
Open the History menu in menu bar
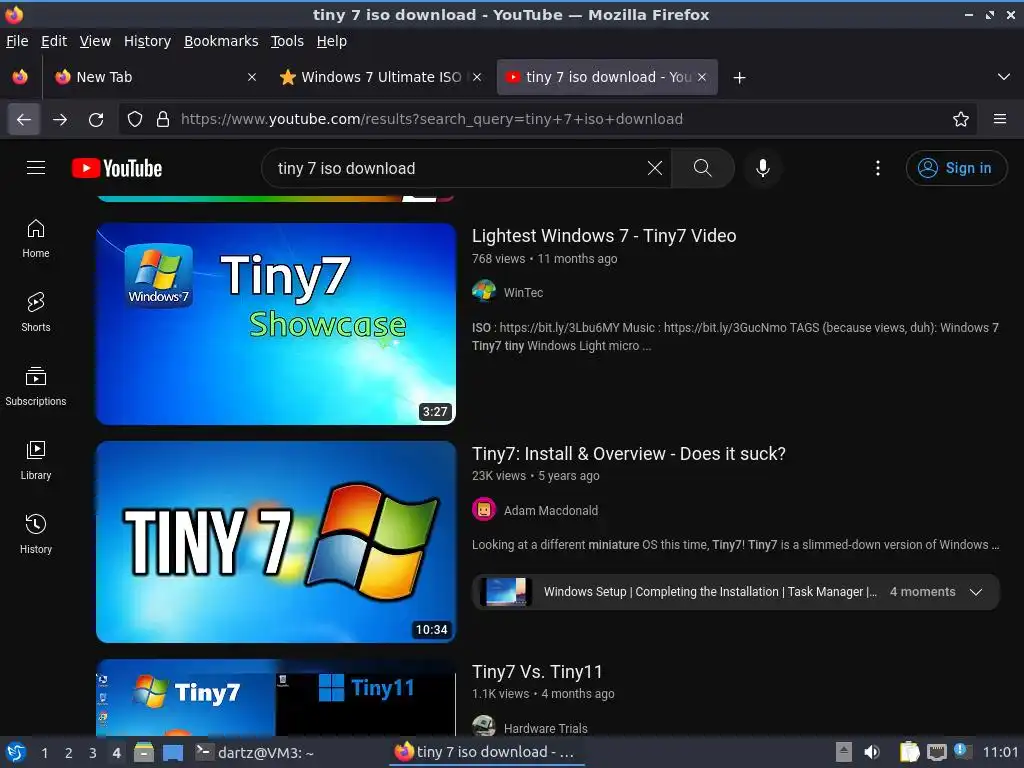pyautogui.click(x=148, y=41)
